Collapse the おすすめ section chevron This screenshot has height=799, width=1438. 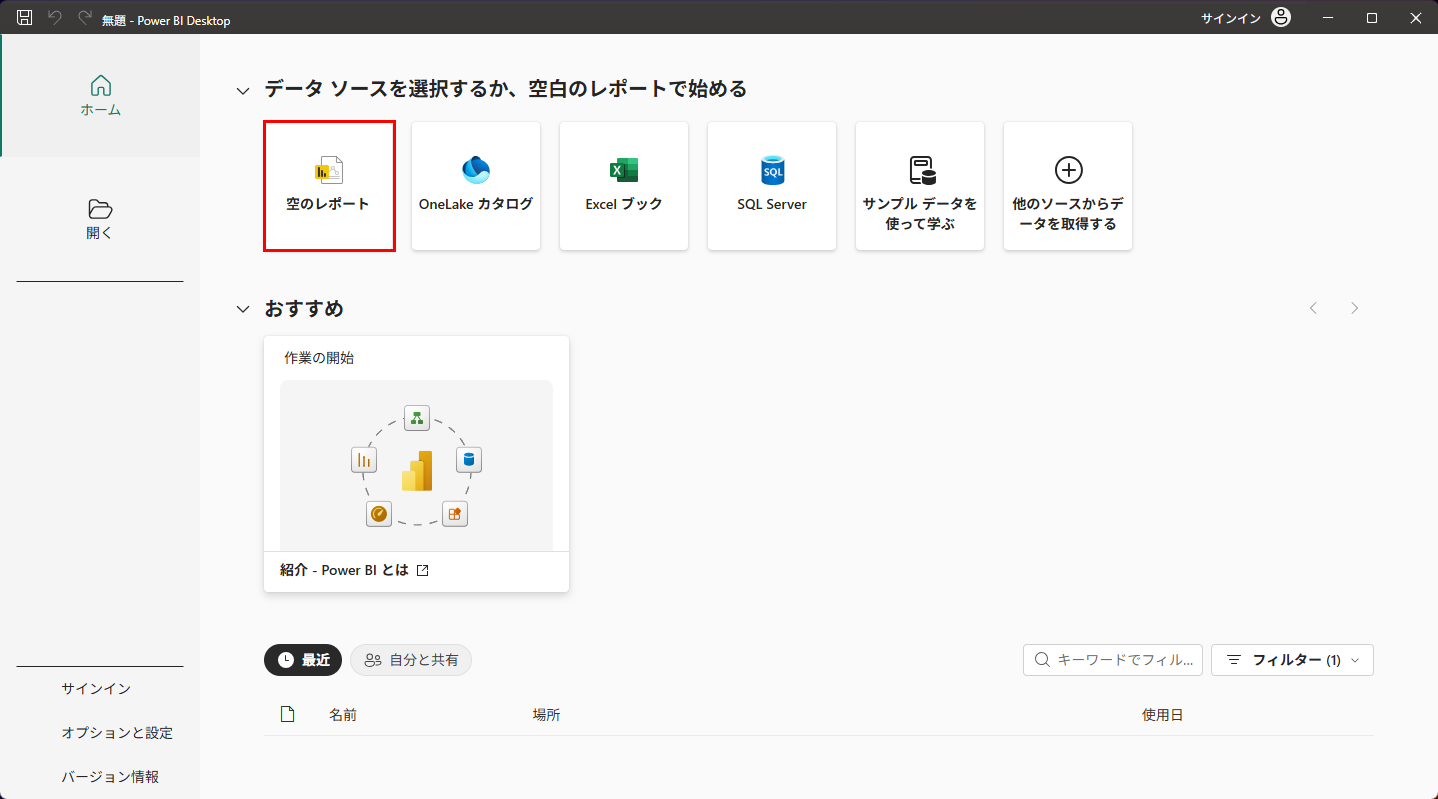click(243, 309)
